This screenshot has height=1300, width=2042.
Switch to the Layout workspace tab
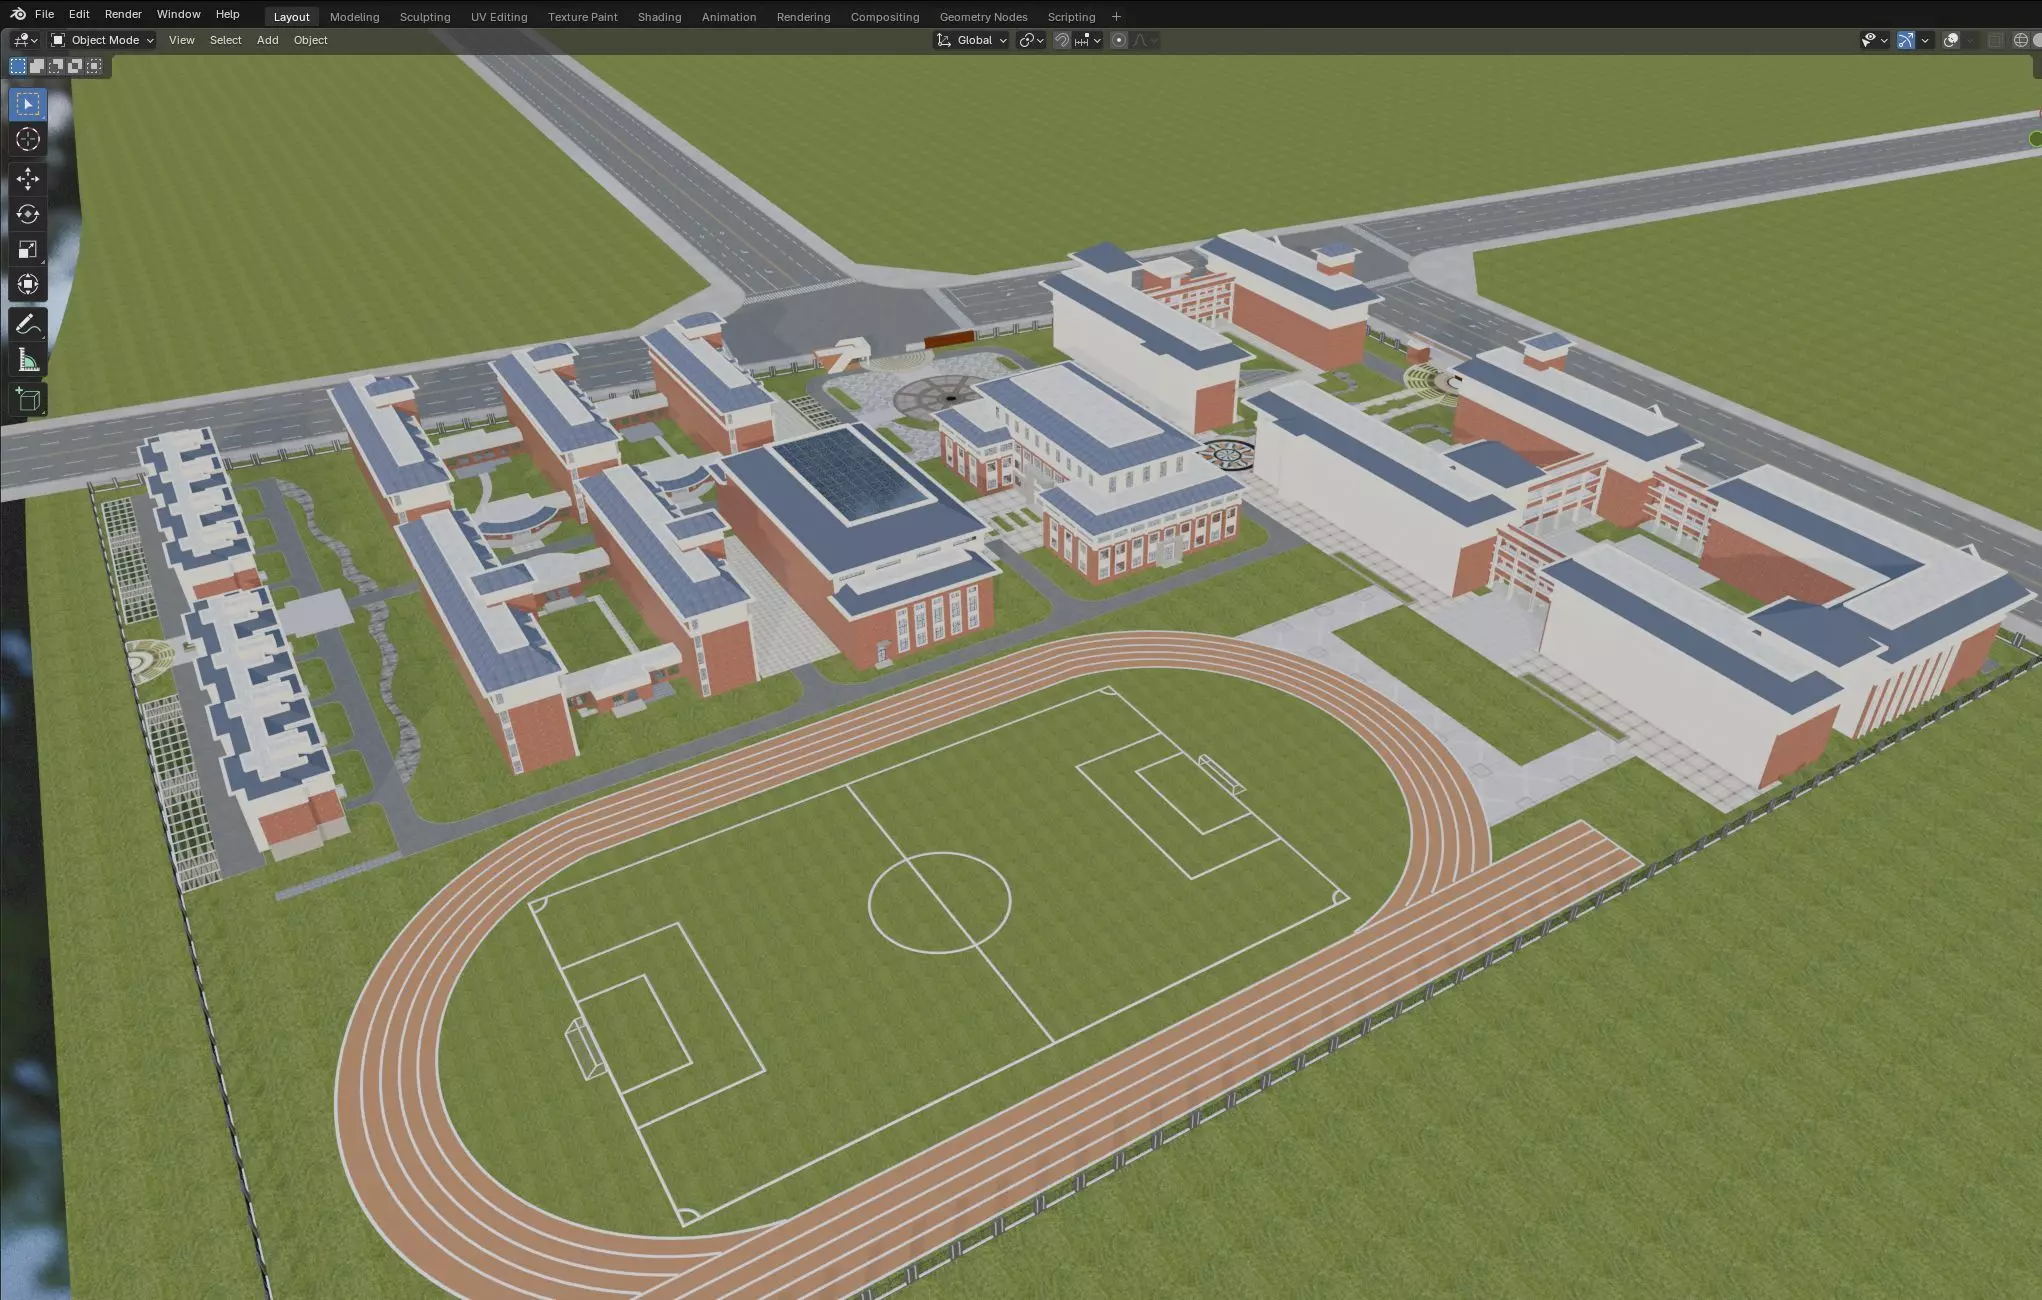pyautogui.click(x=291, y=17)
